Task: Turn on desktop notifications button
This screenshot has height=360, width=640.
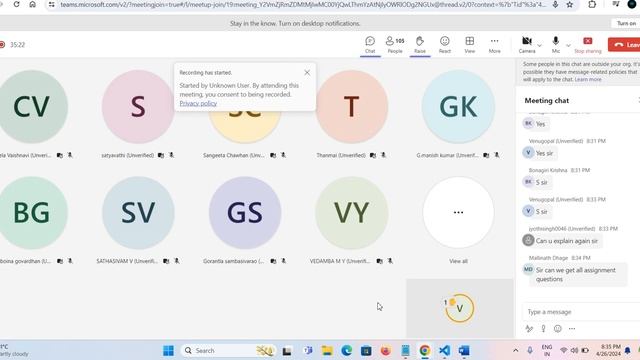Action: pyautogui.click(x=626, y=23)
